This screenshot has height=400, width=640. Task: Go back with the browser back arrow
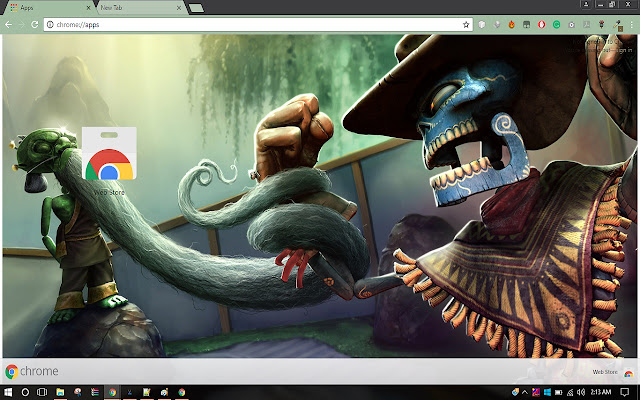click(x=8, y=24)
